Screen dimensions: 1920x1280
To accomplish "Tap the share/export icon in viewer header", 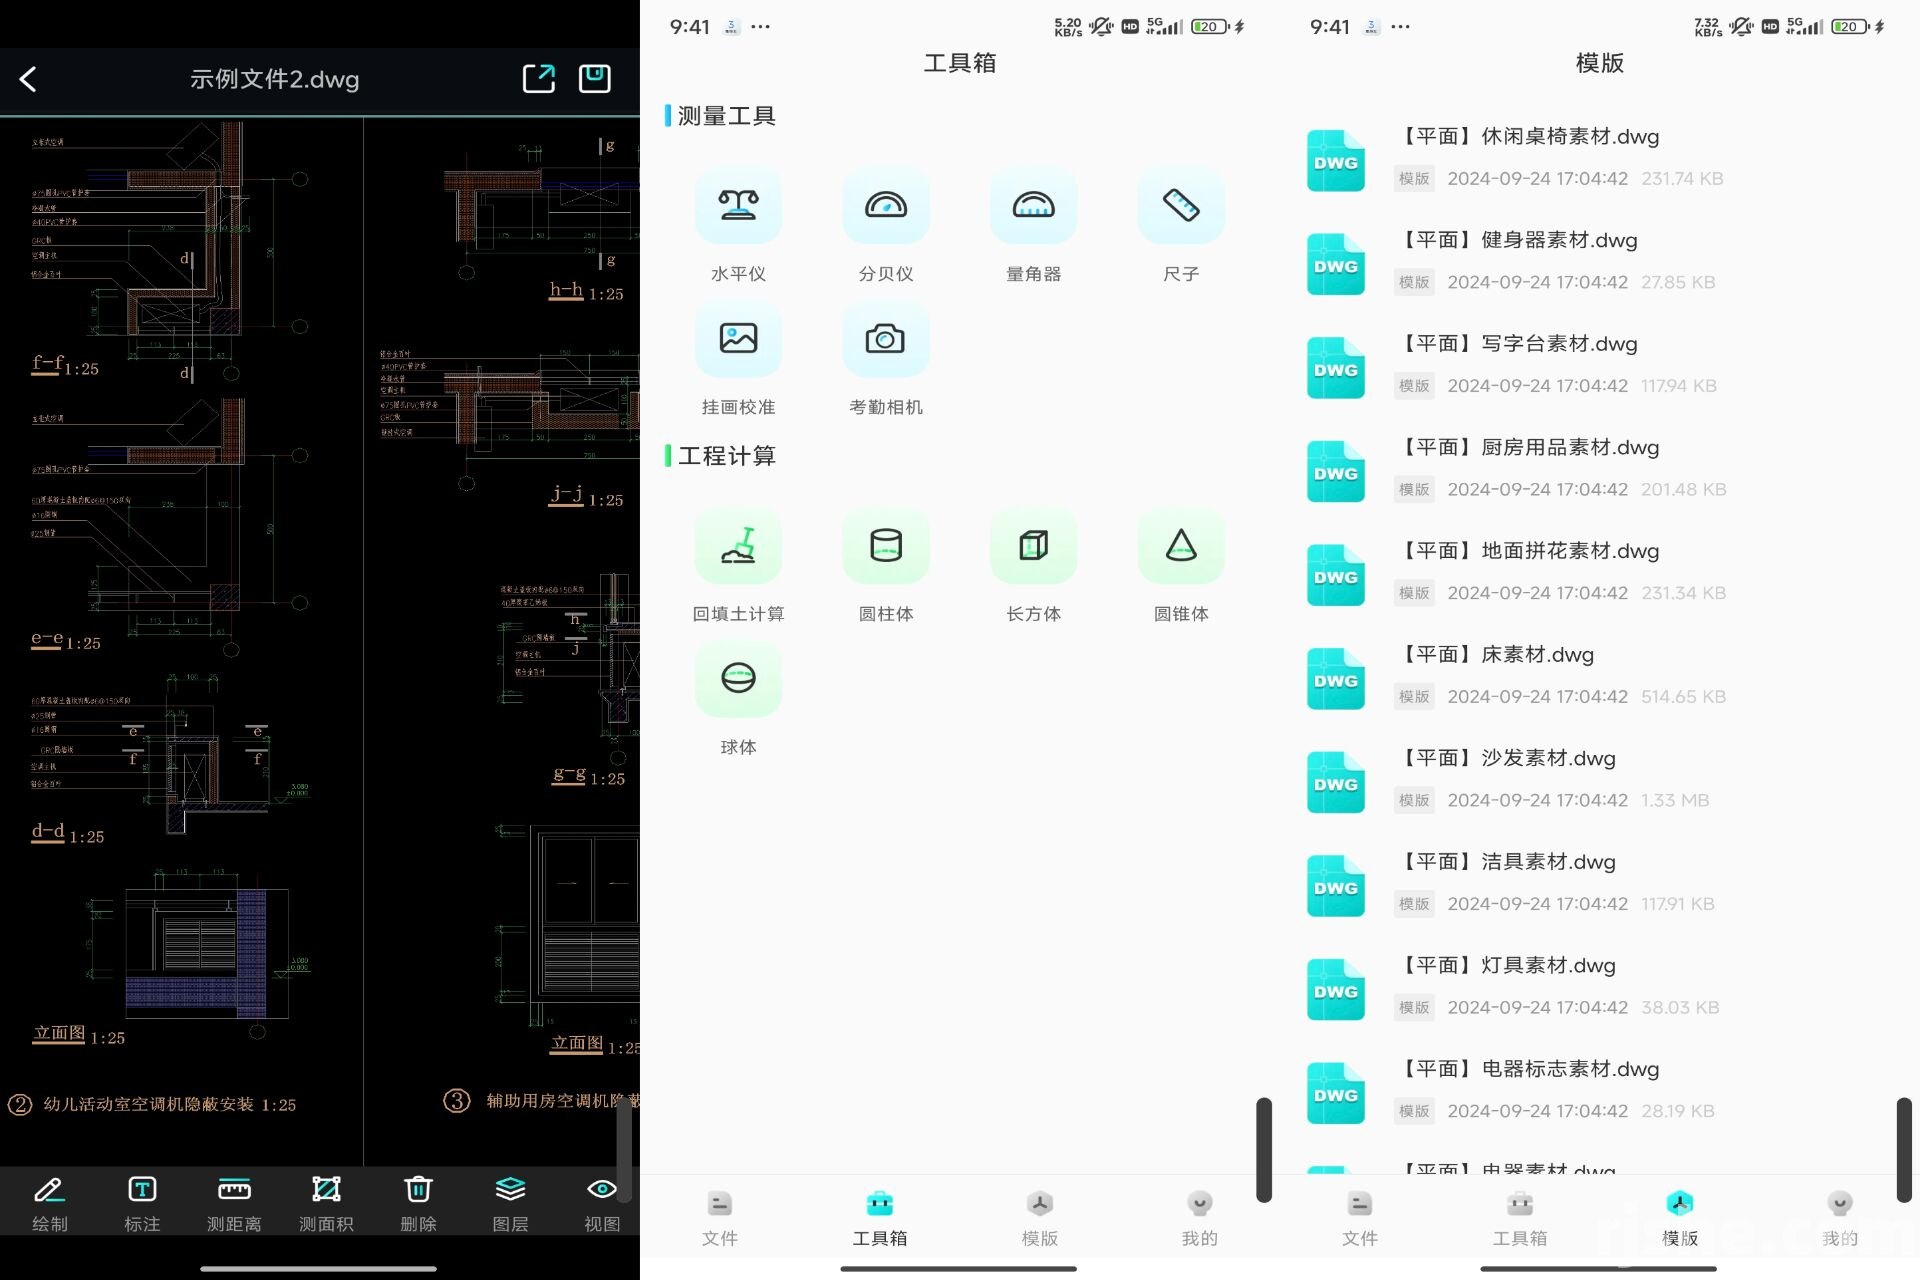I will 538,79.
